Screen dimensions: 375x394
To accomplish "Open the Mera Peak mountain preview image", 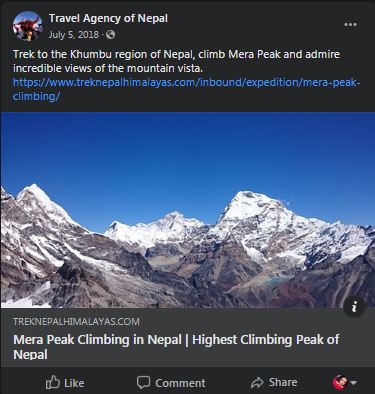I will [x=187, y=210].
